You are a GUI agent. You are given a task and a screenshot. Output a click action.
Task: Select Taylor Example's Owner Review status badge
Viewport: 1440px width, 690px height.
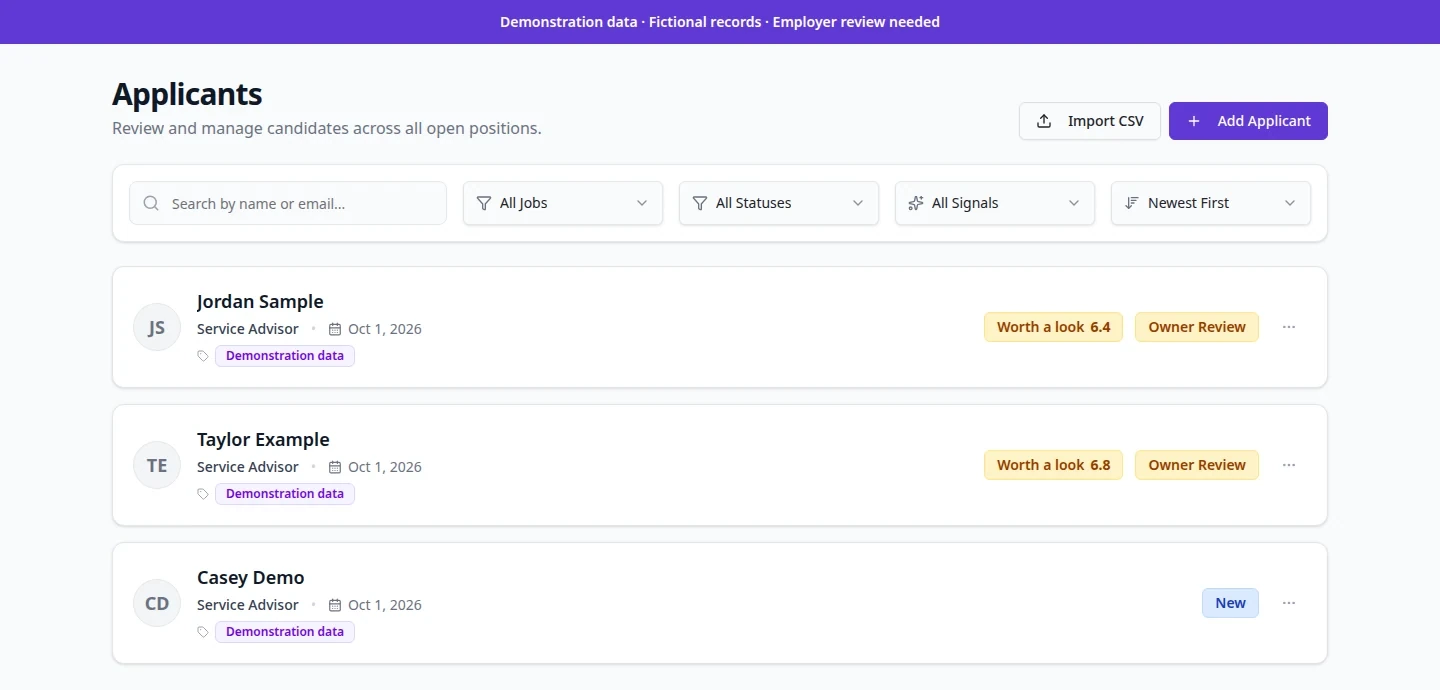[1197, 465]
